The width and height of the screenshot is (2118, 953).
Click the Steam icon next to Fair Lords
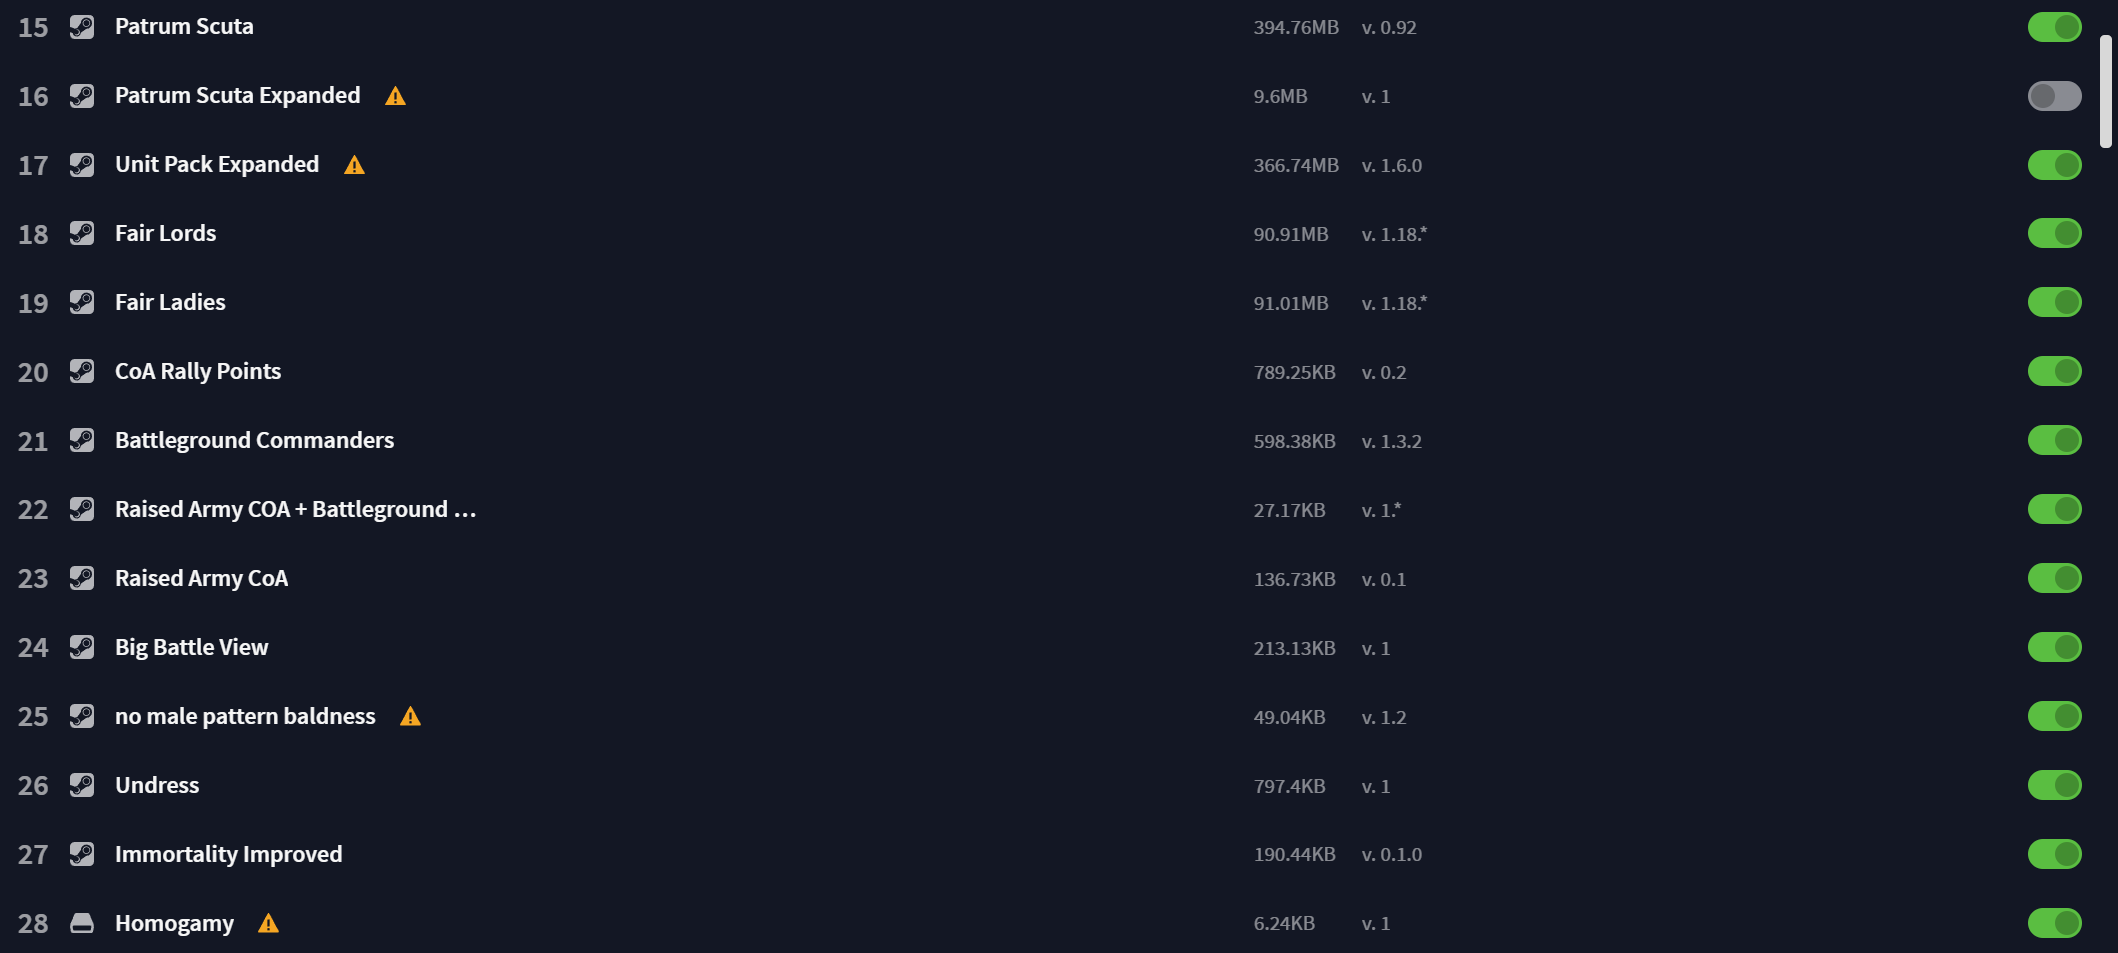[82, 234]
